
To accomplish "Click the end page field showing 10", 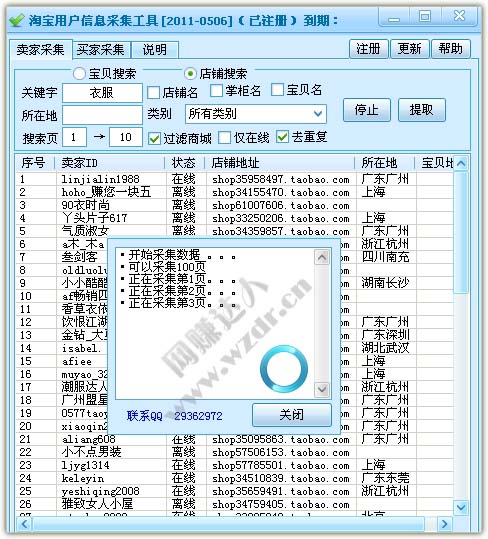I will (x=126, y=137).
